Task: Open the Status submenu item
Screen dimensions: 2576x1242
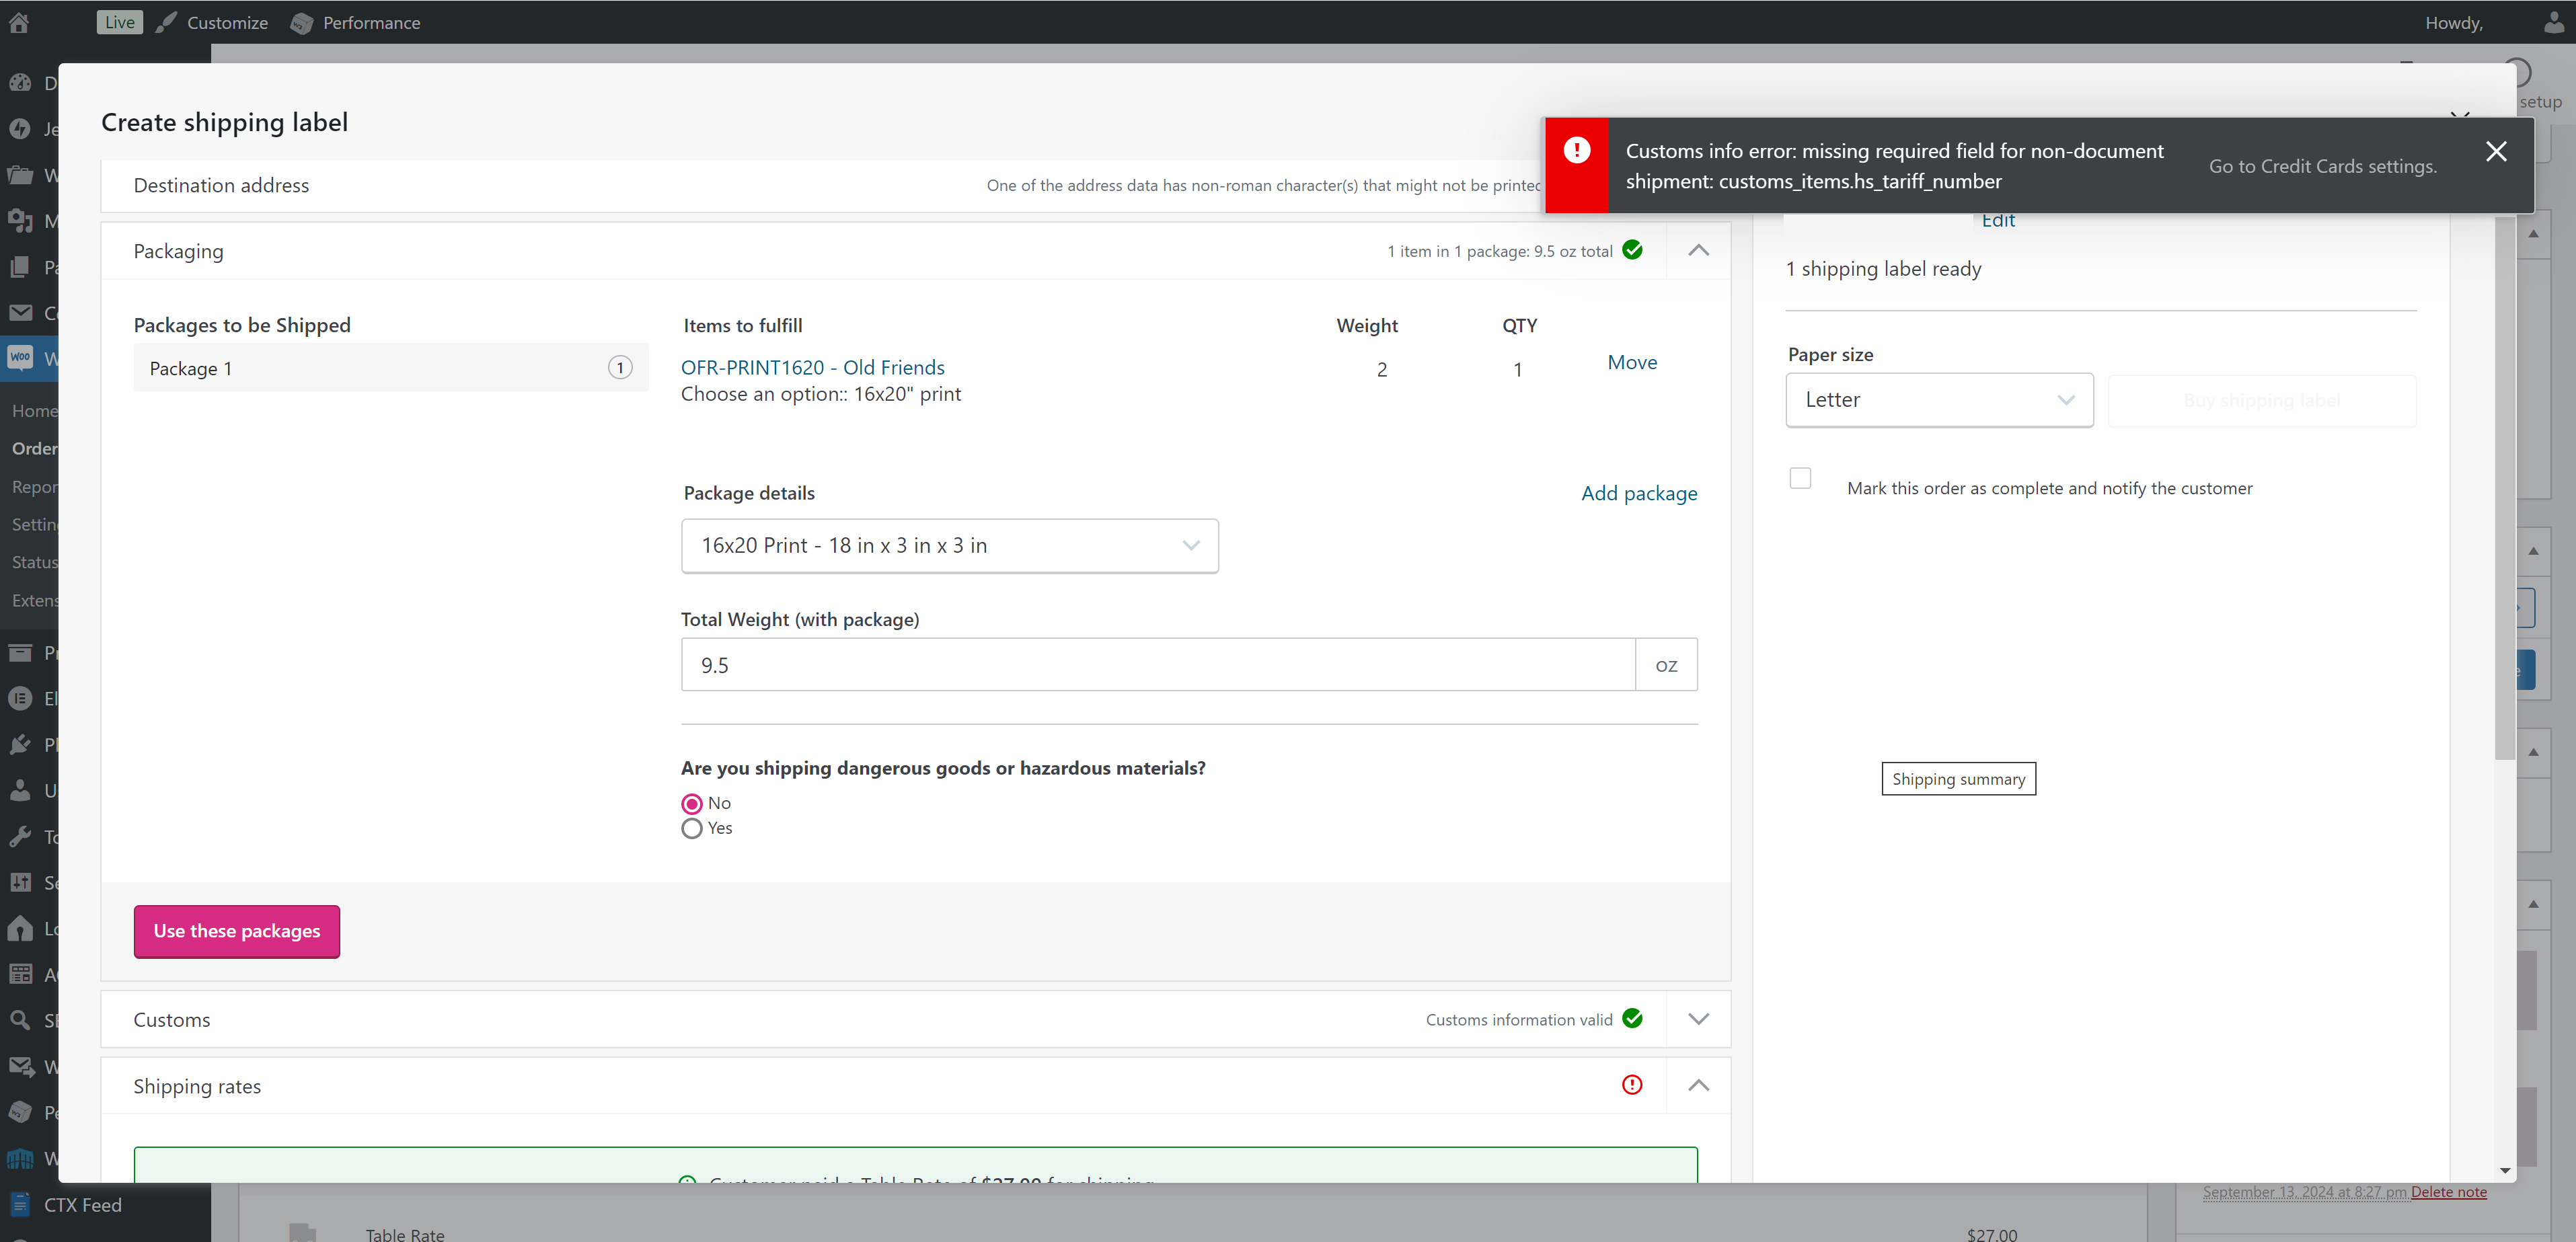Action: tap(35, 562)
